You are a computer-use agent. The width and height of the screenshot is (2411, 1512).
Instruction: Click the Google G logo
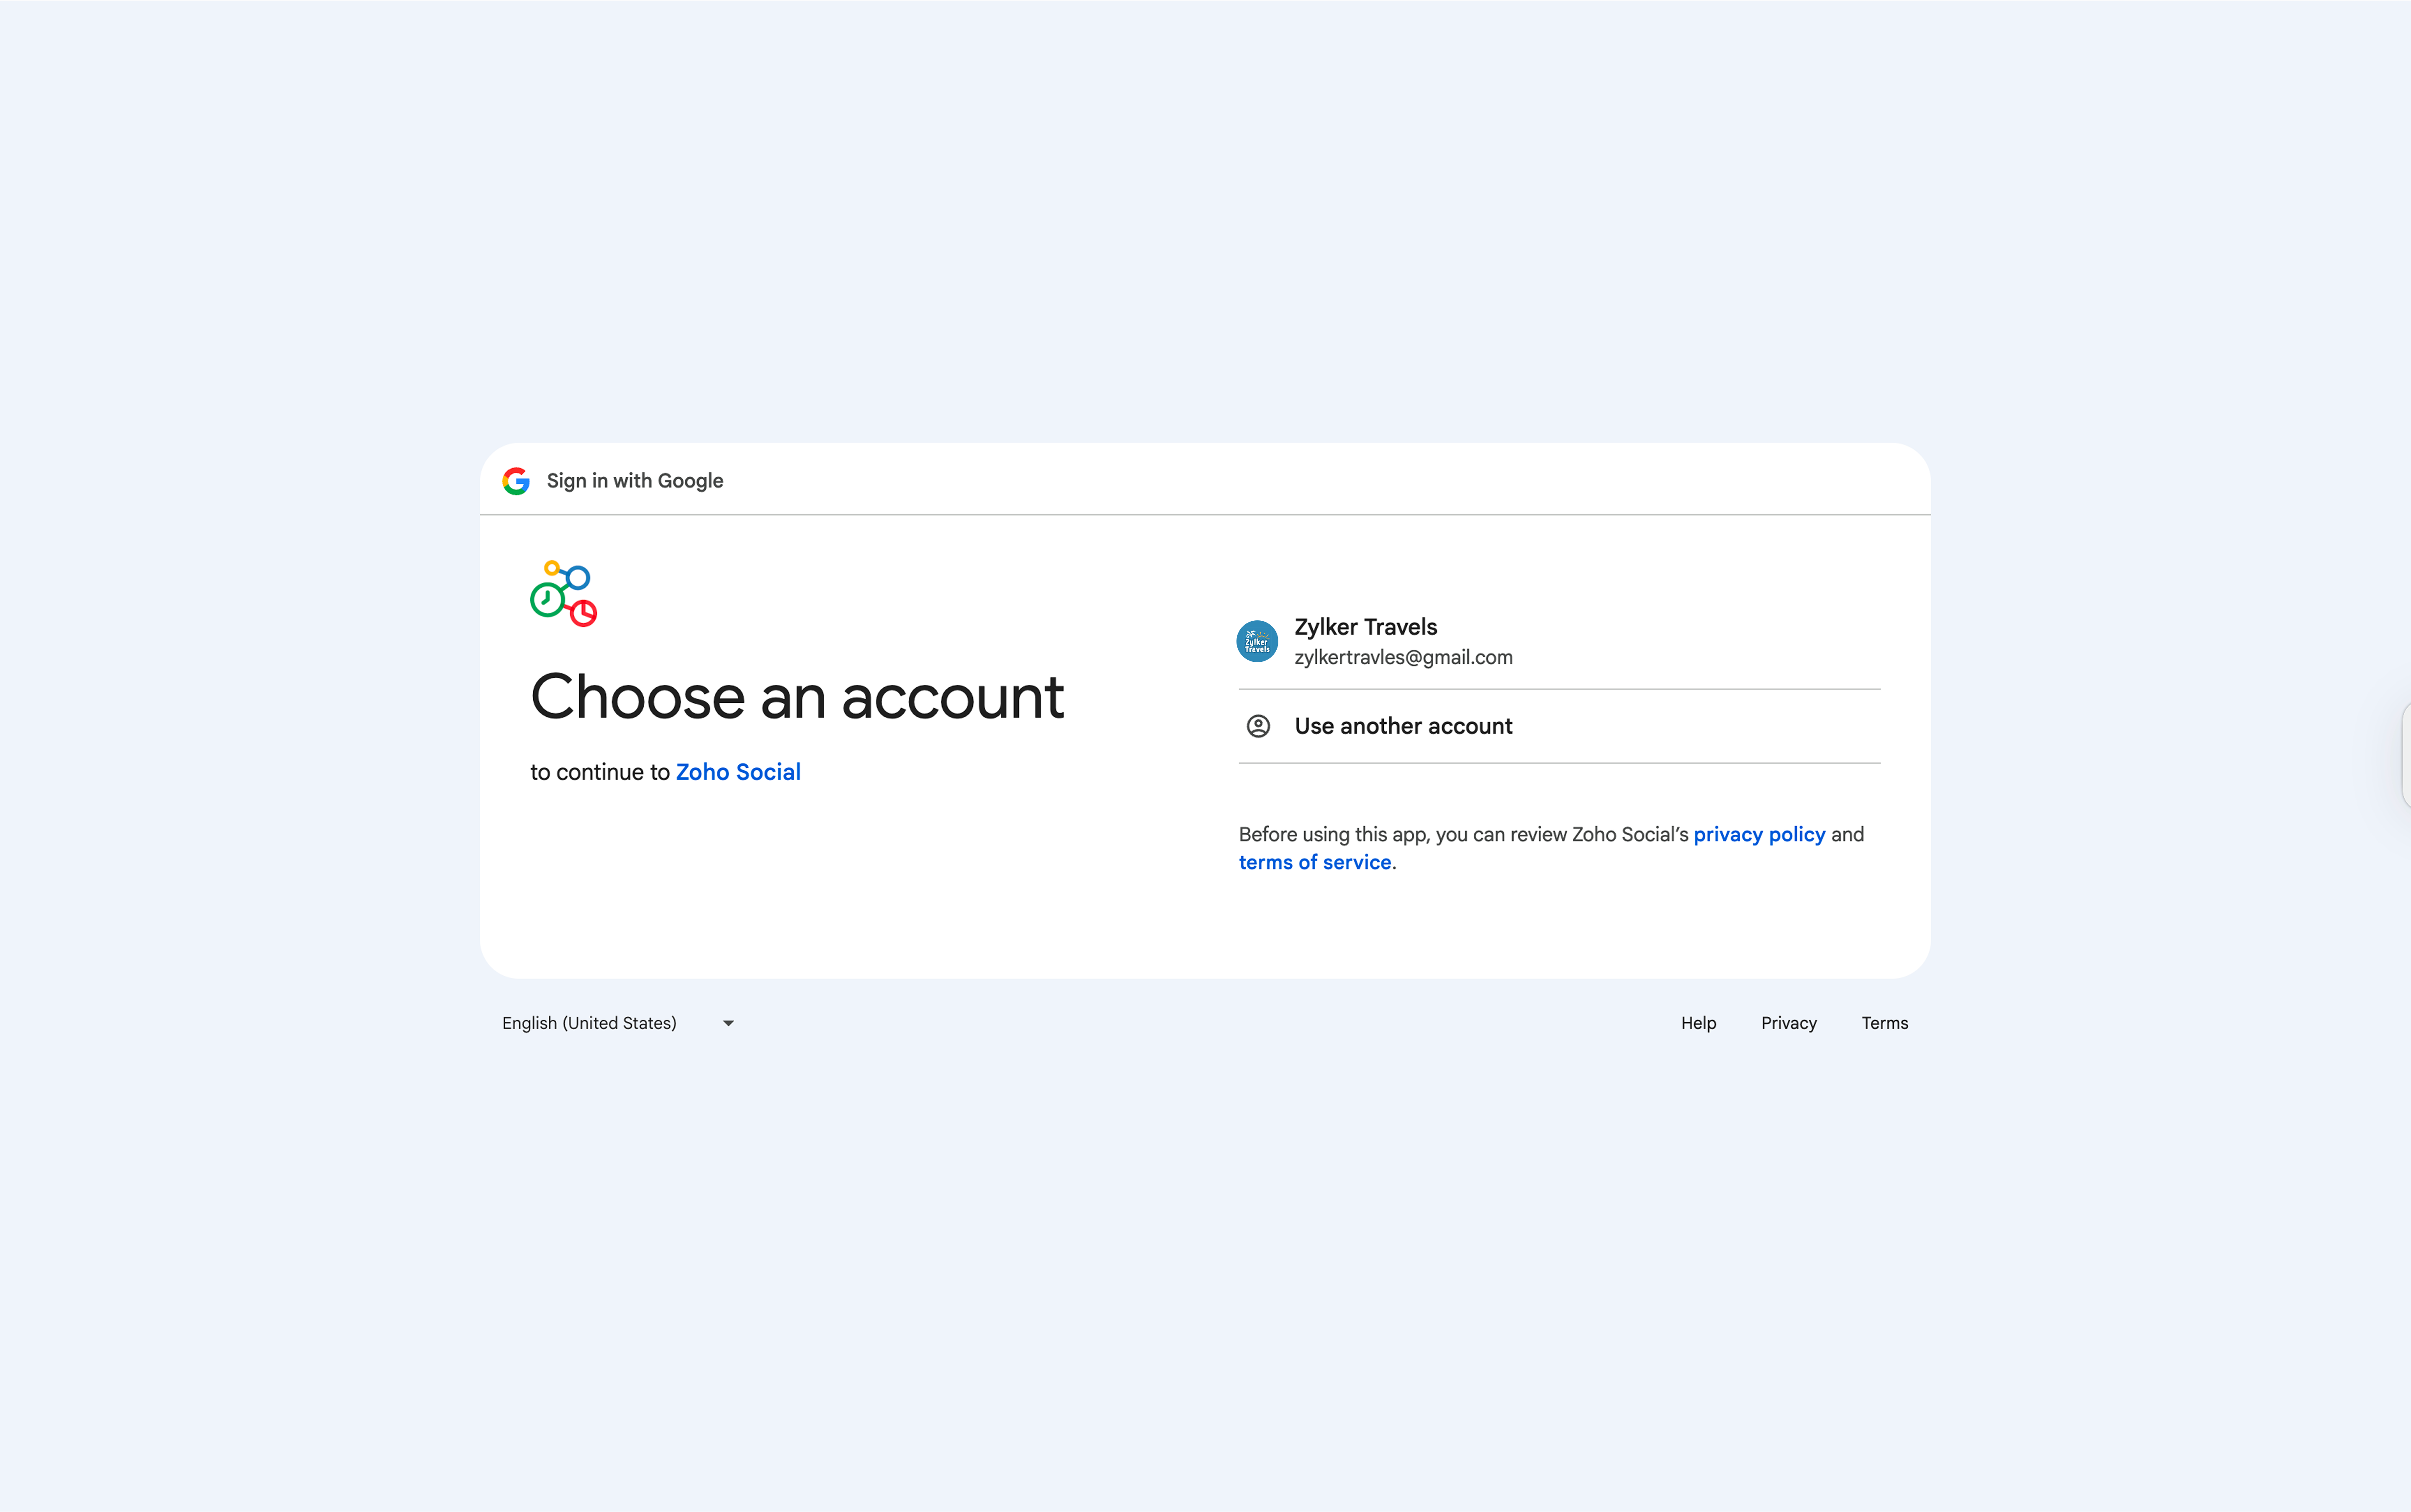point(516,481)
